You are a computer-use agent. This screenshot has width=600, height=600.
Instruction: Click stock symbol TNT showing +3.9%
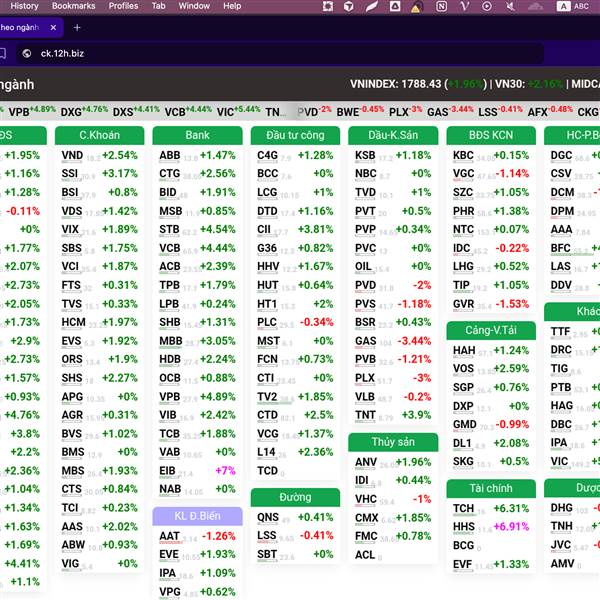(365, 415)
